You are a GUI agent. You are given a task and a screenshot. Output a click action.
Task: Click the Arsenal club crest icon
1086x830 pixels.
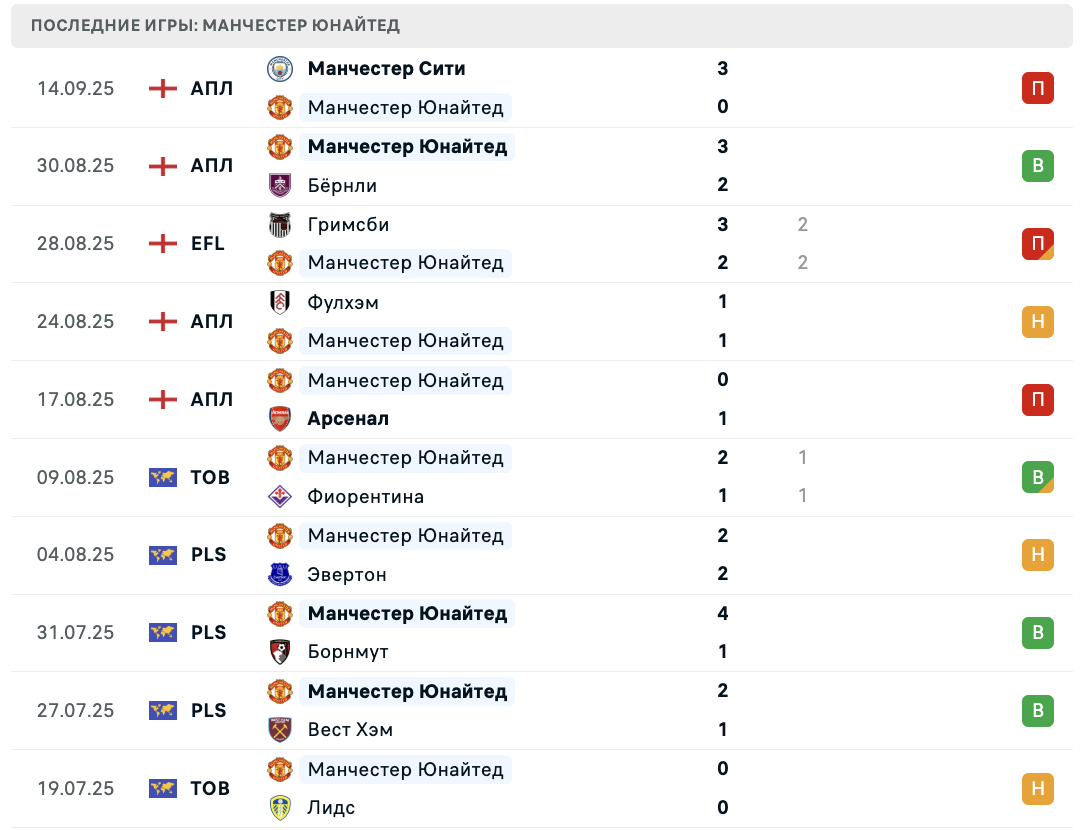pyautogui.click(x=280, y=418)
